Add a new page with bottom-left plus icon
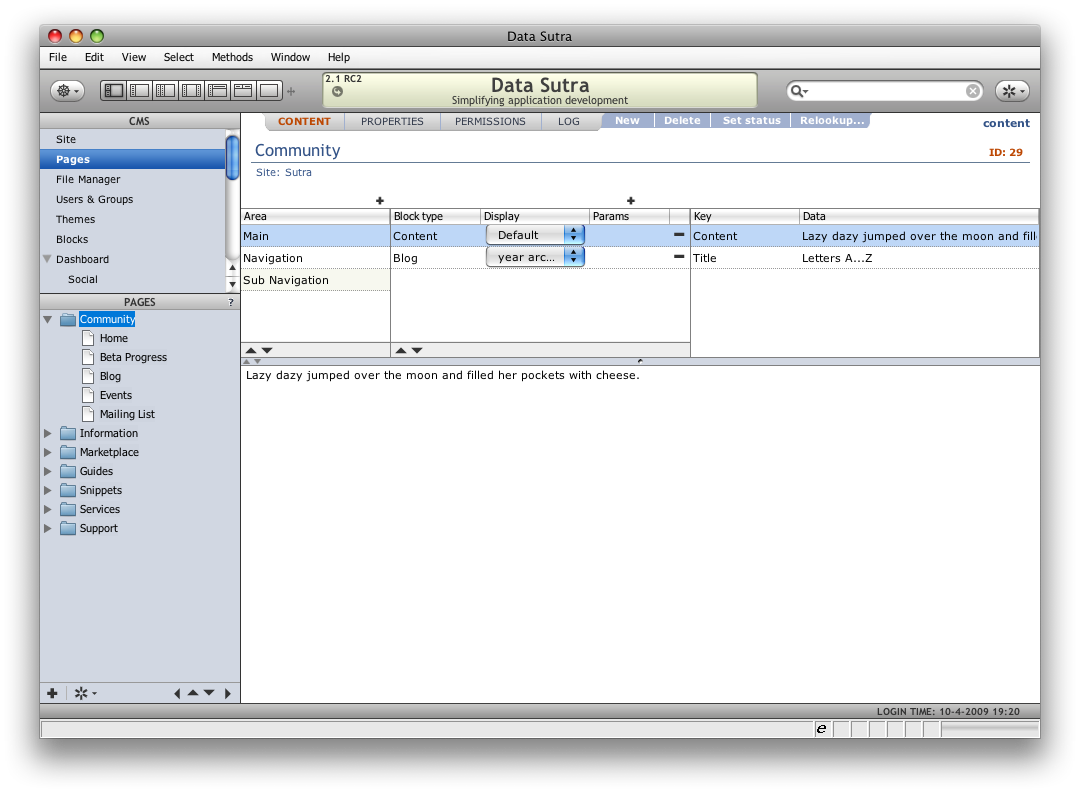 52,693
